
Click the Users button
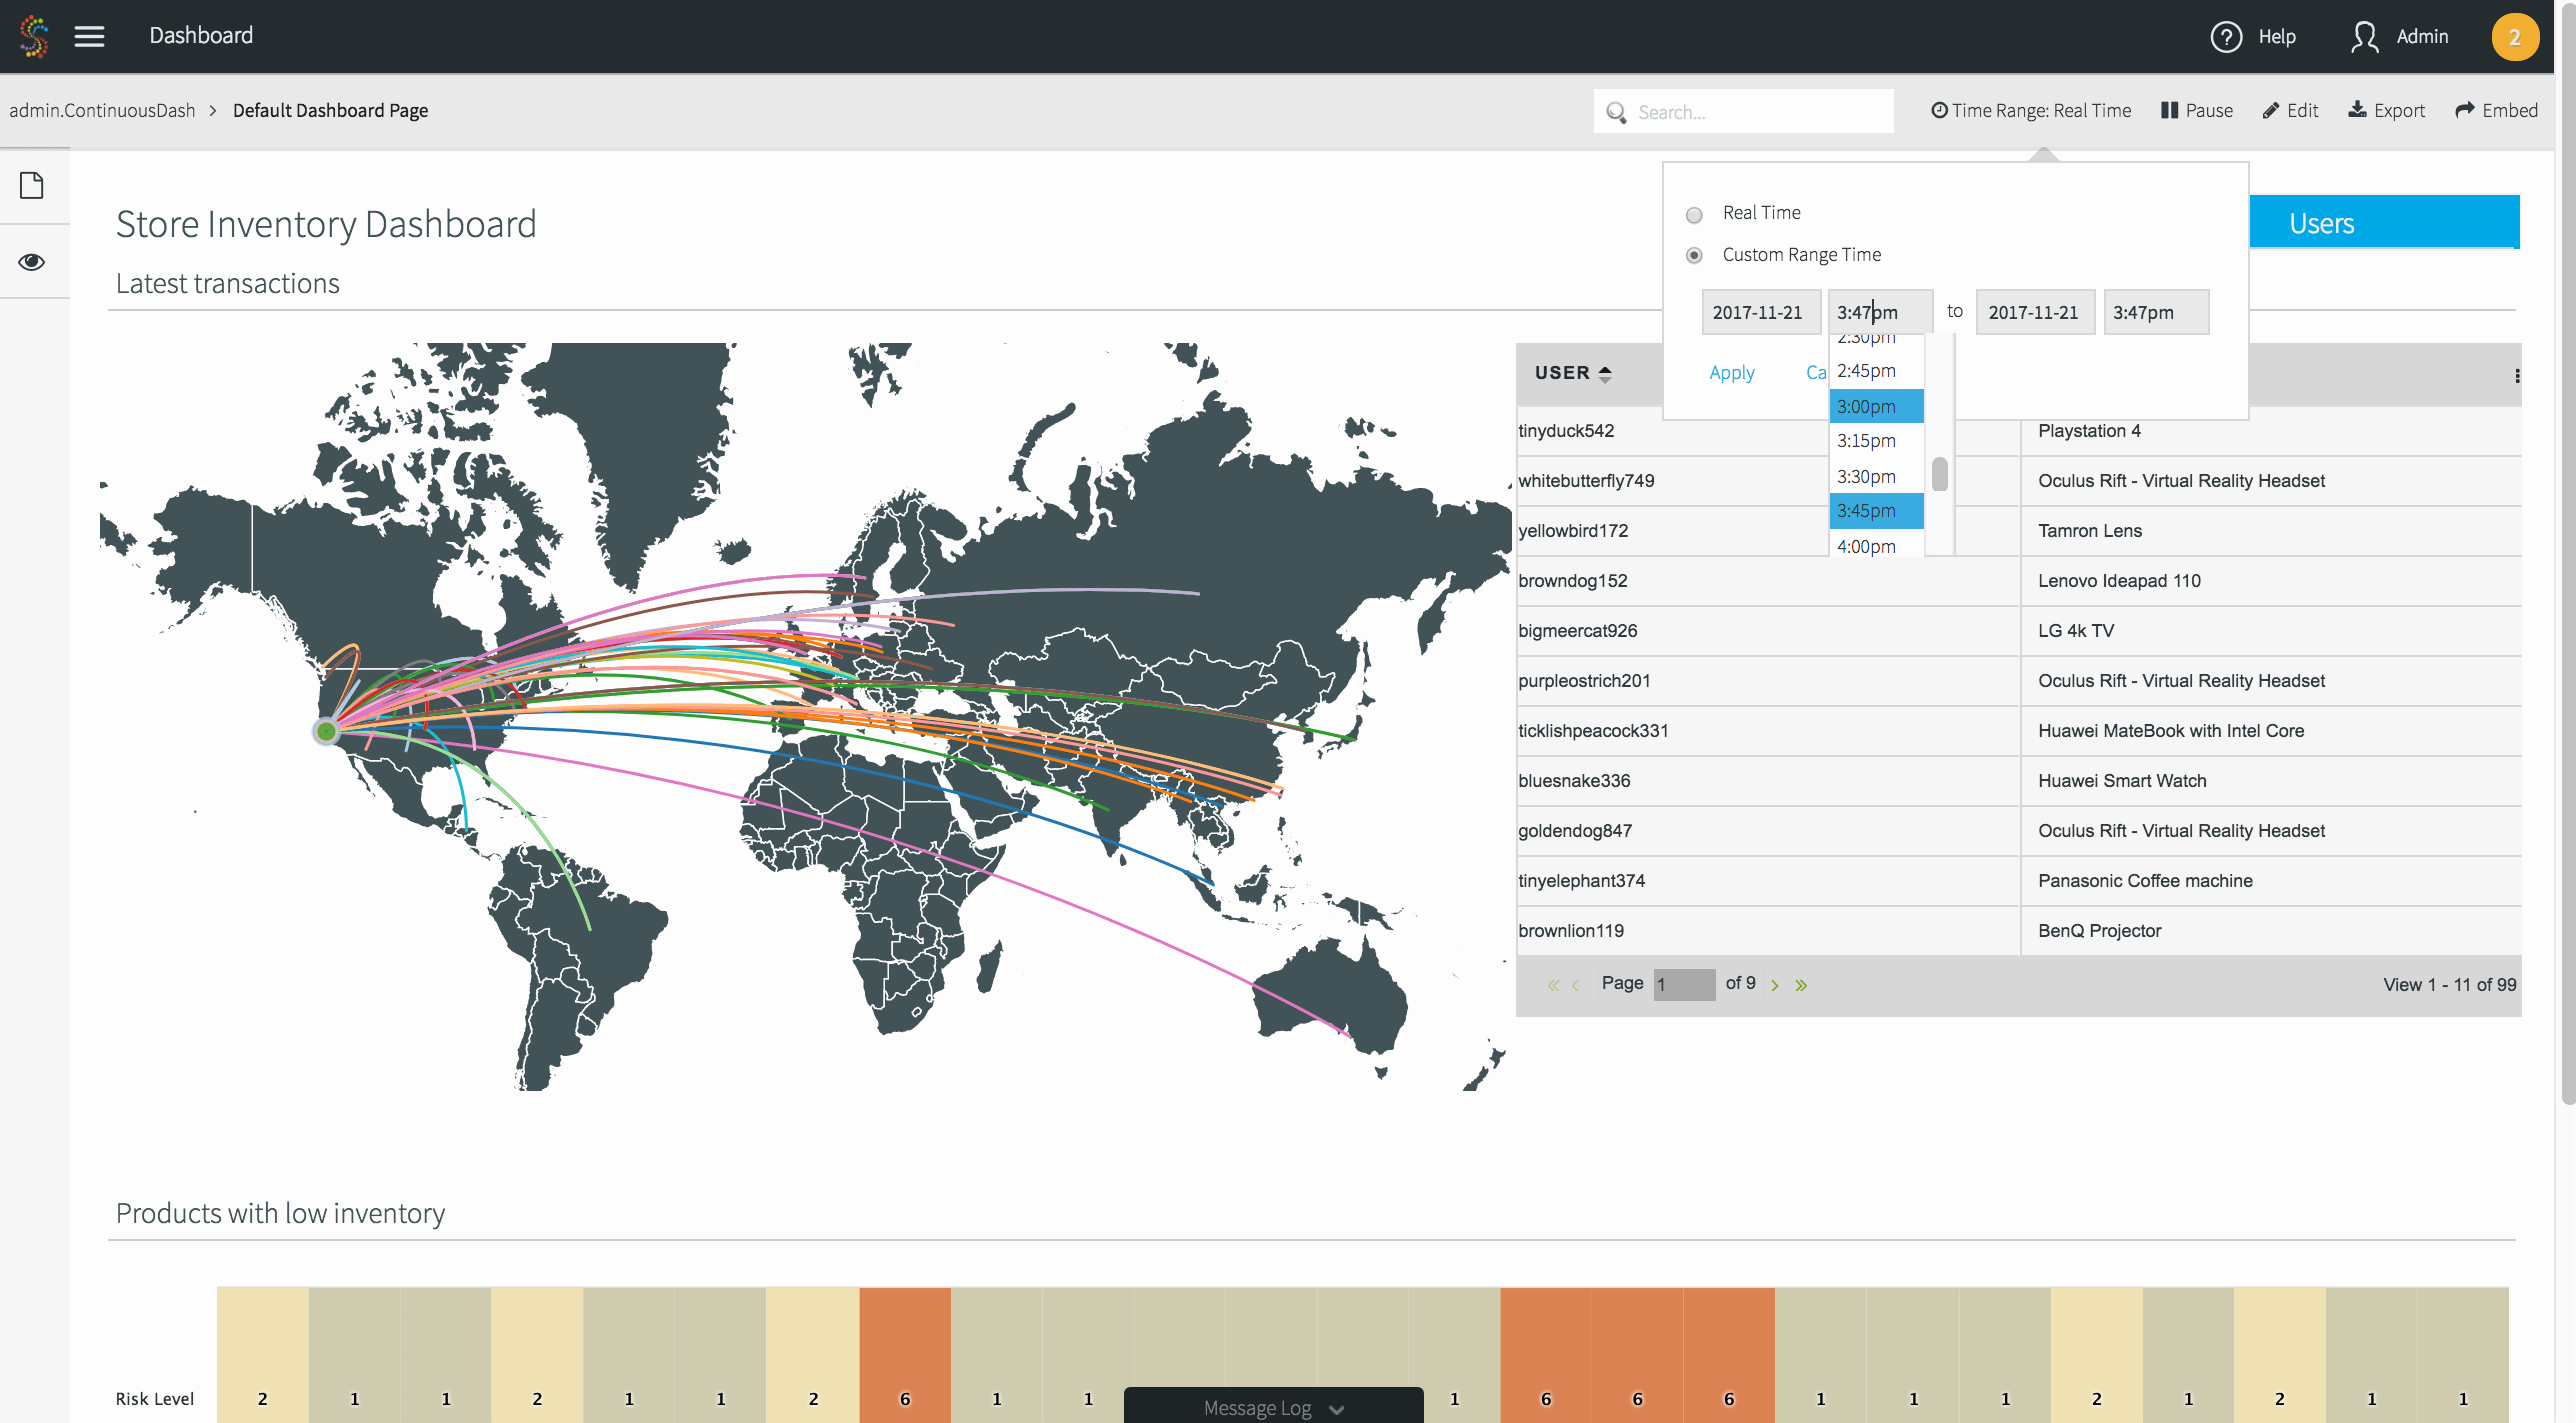pos(2321,222)
